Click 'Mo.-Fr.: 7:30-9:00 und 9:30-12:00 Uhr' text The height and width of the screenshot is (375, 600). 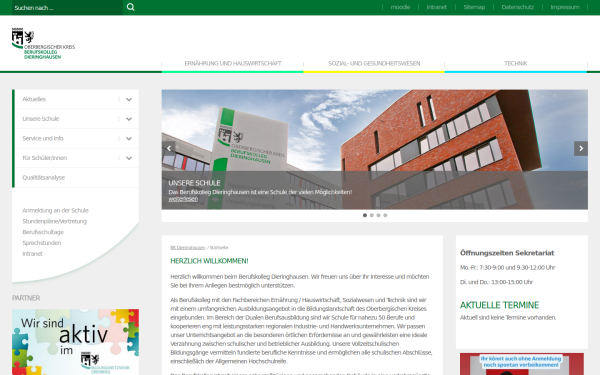click(507, 267)
